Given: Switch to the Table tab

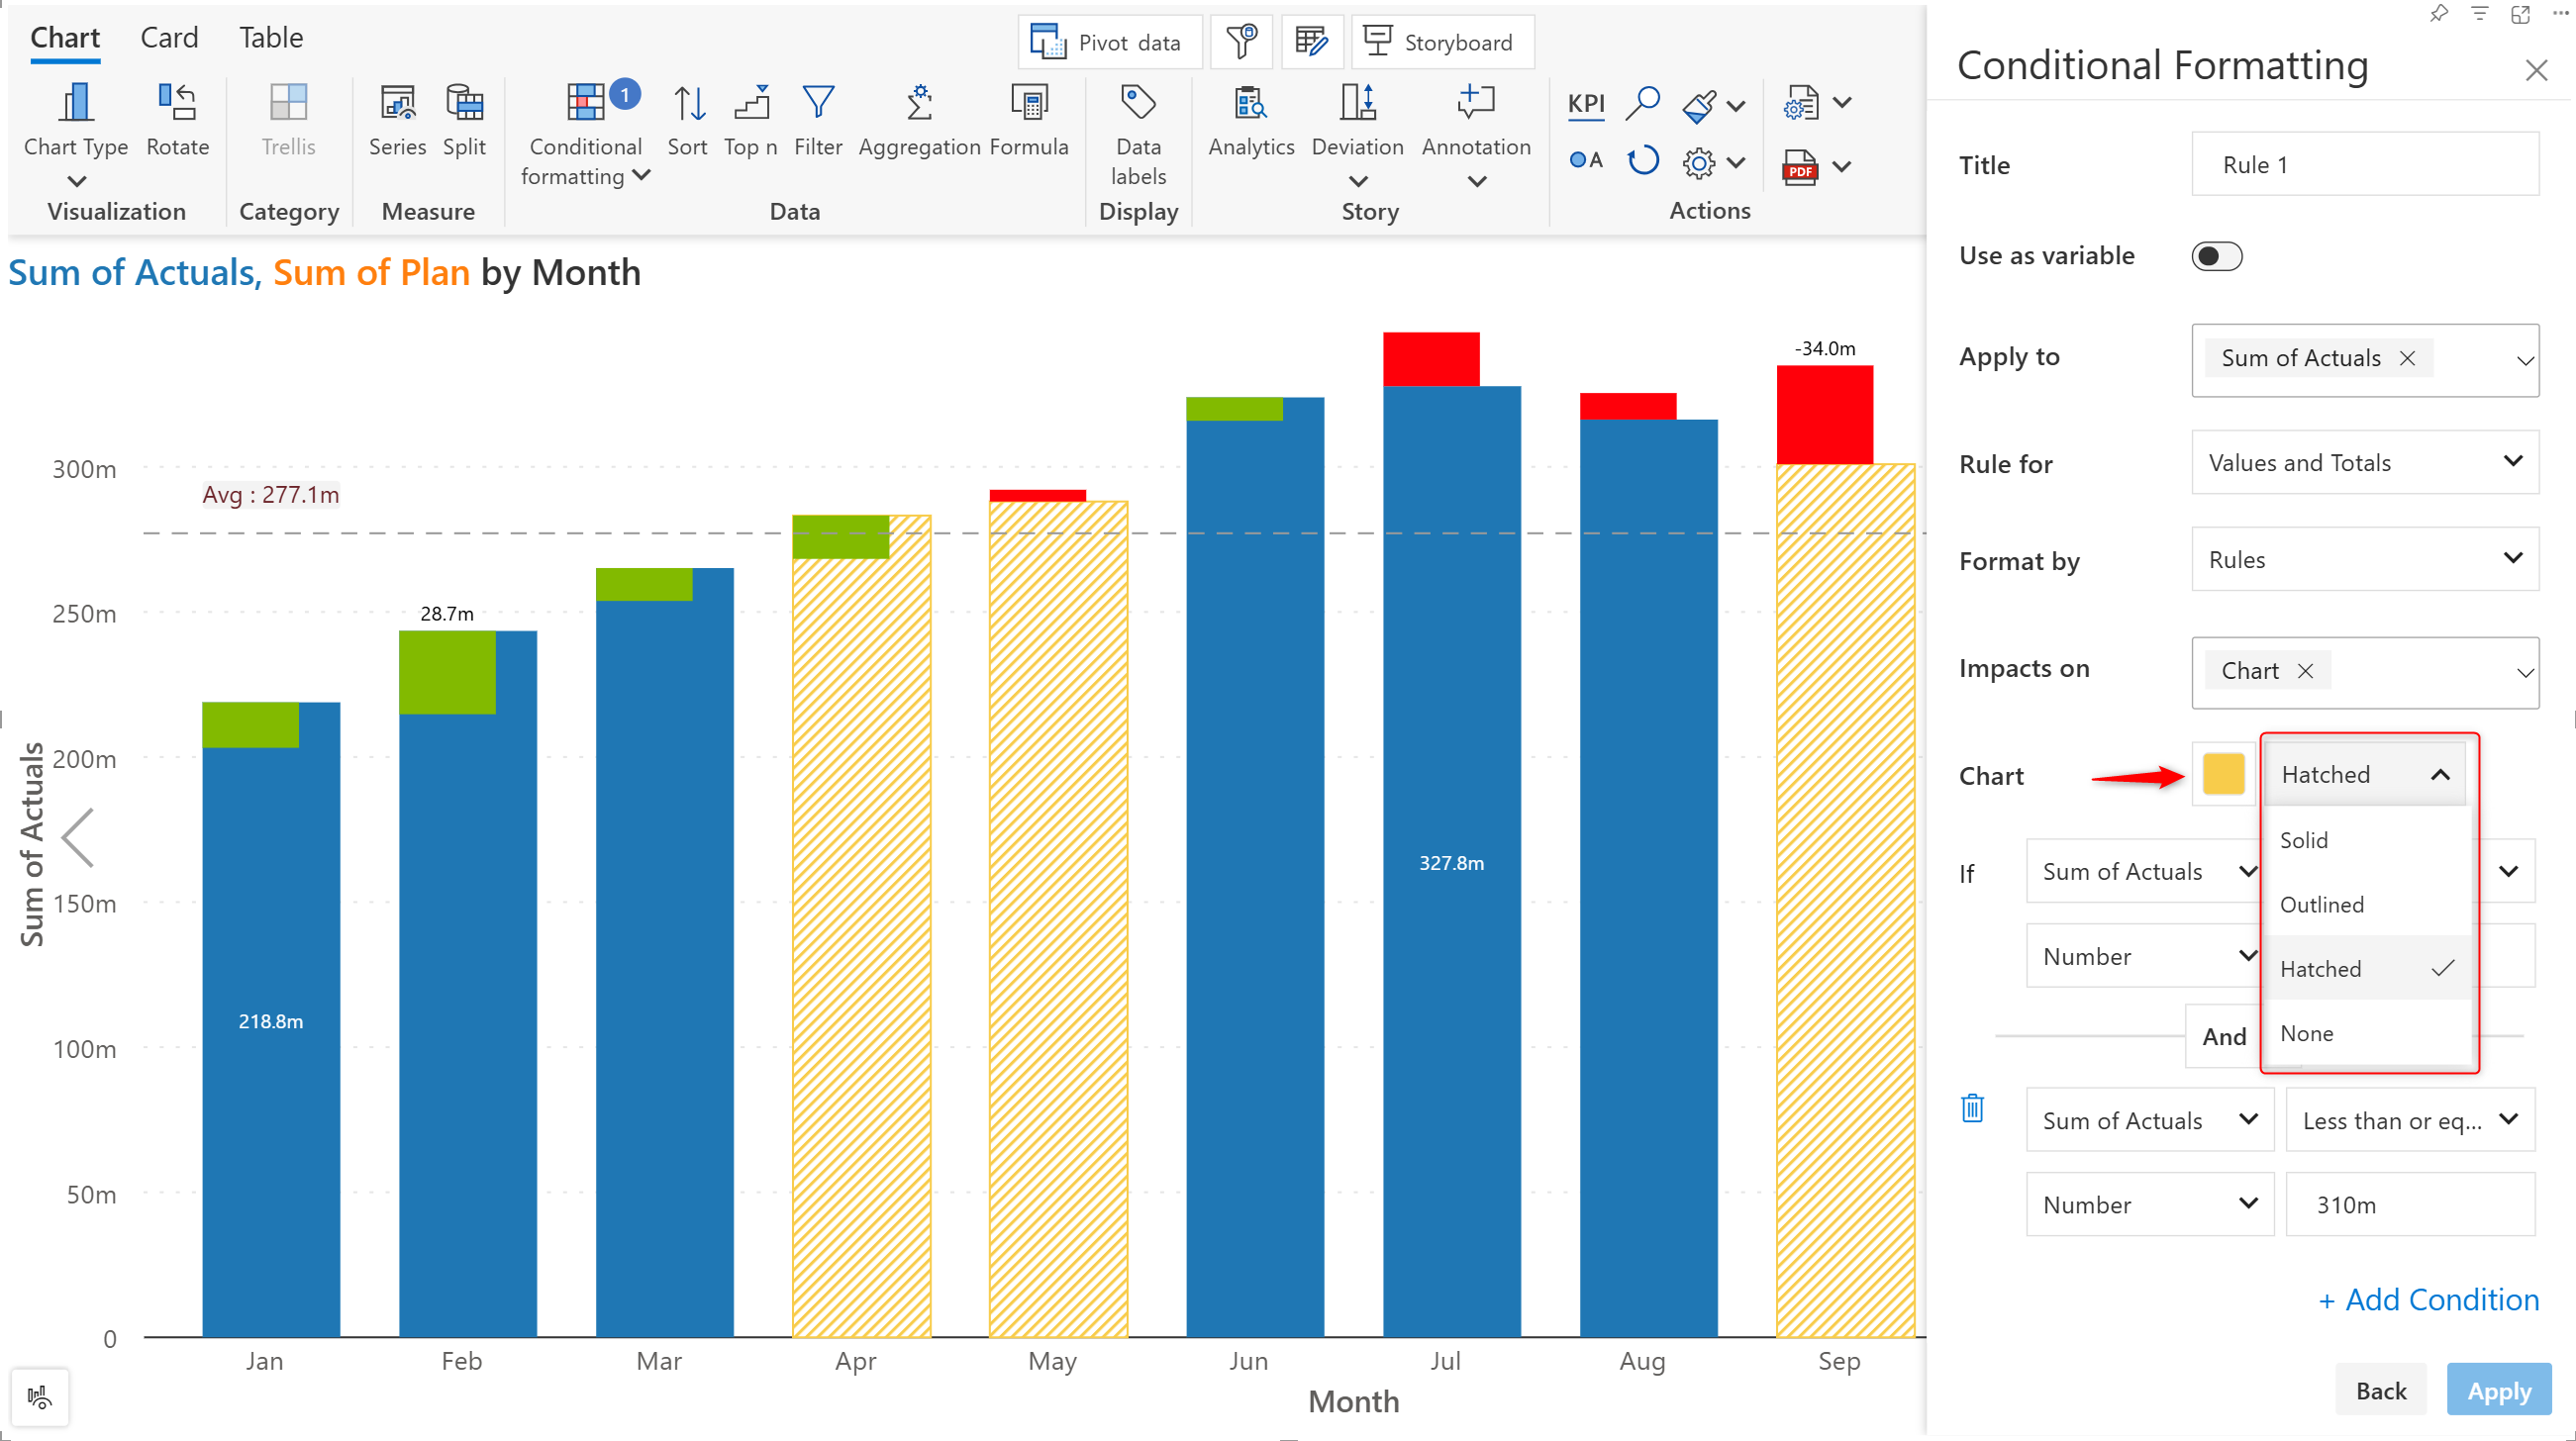Looking at the screenshot, I should click(270, 37).
